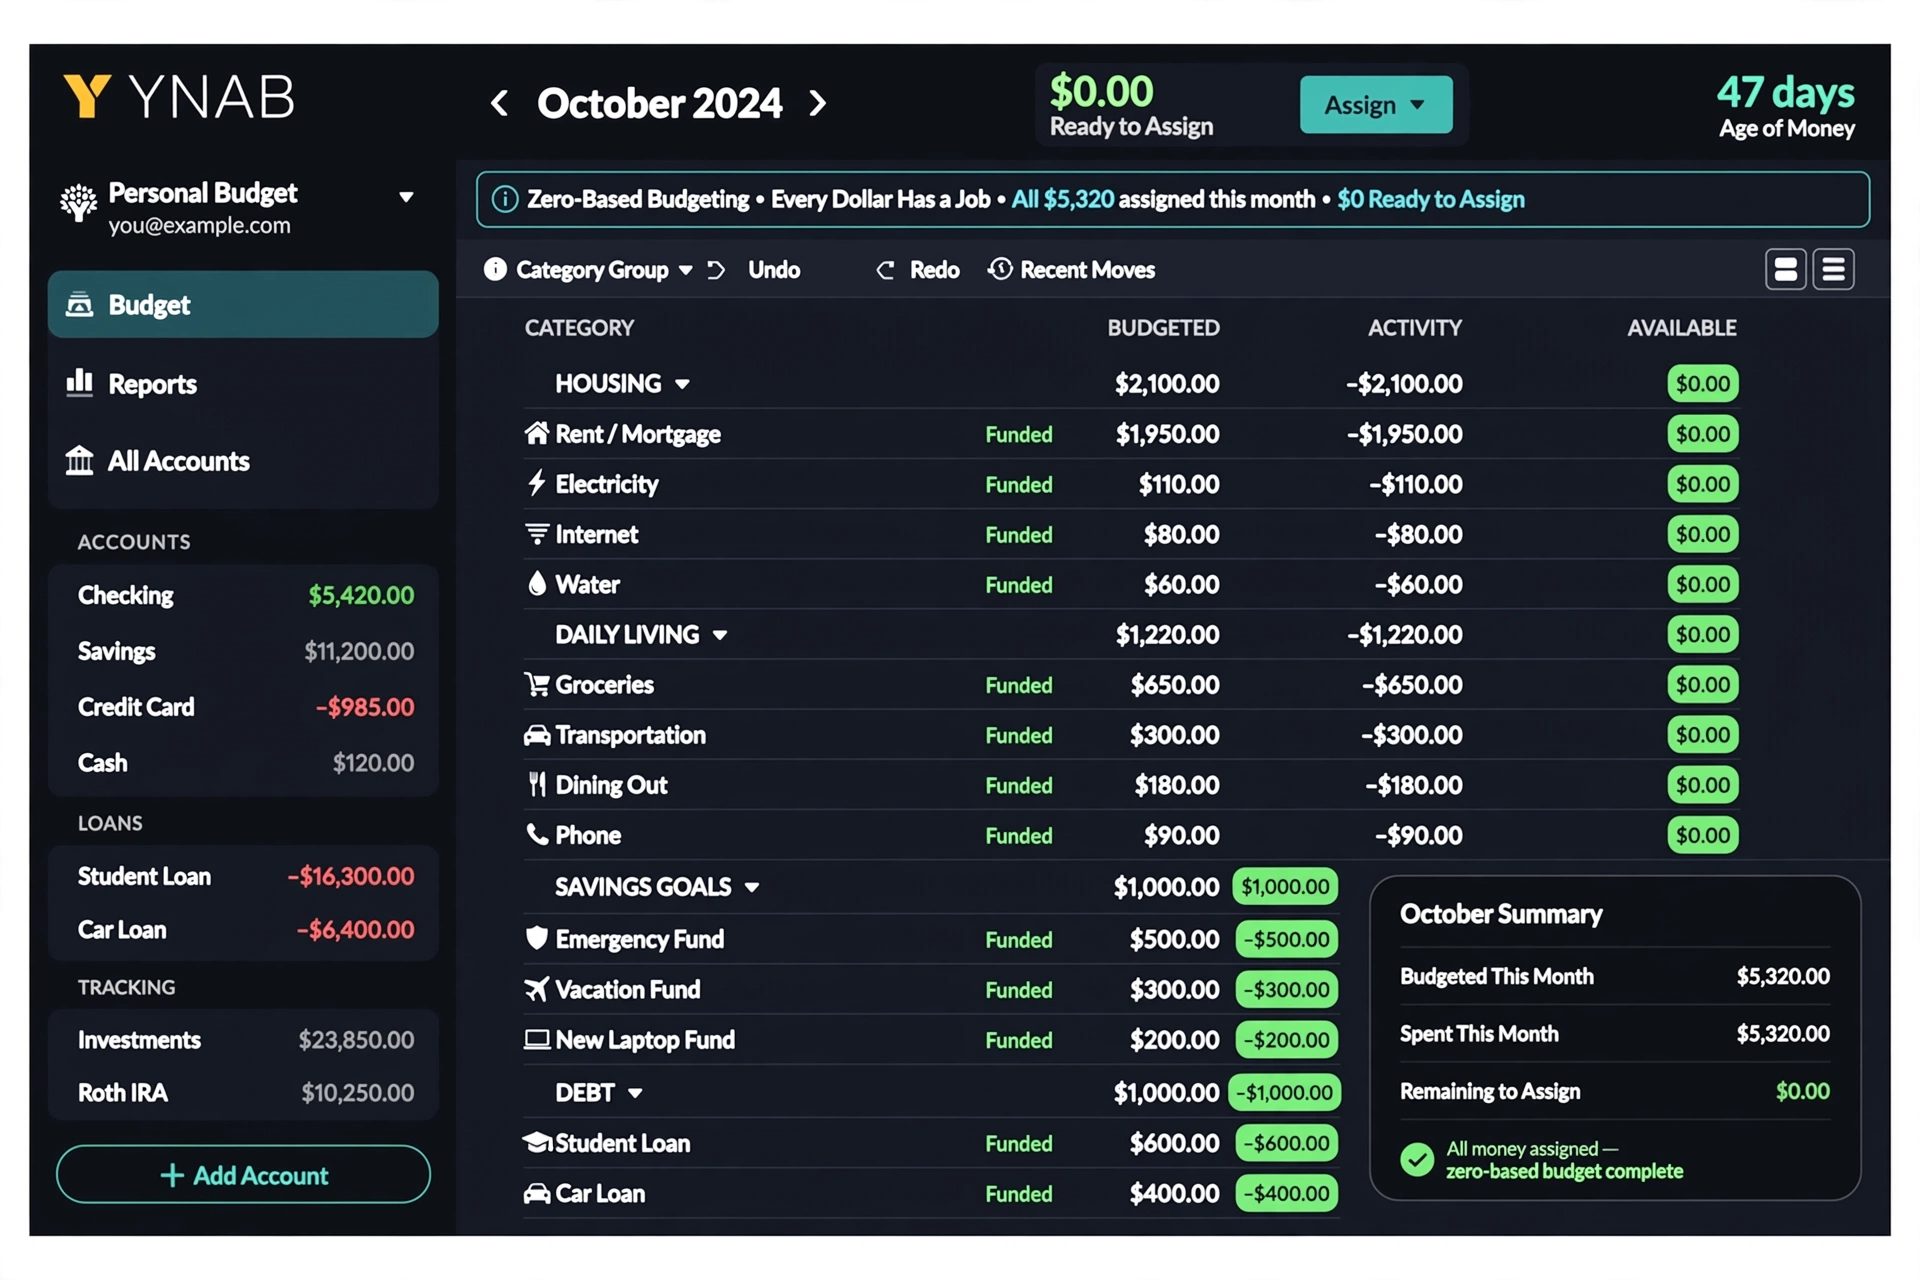Select the Cash account
The image size is (1920, 1280).
245,763
